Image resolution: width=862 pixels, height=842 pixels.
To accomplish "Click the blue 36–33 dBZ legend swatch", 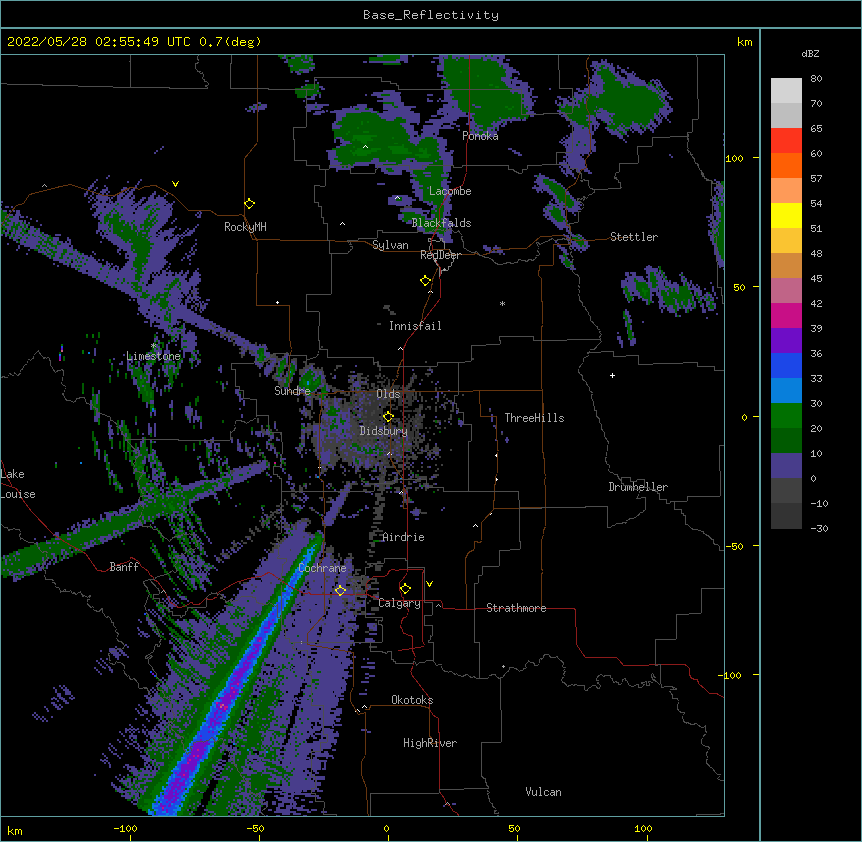I will [786, 365].
